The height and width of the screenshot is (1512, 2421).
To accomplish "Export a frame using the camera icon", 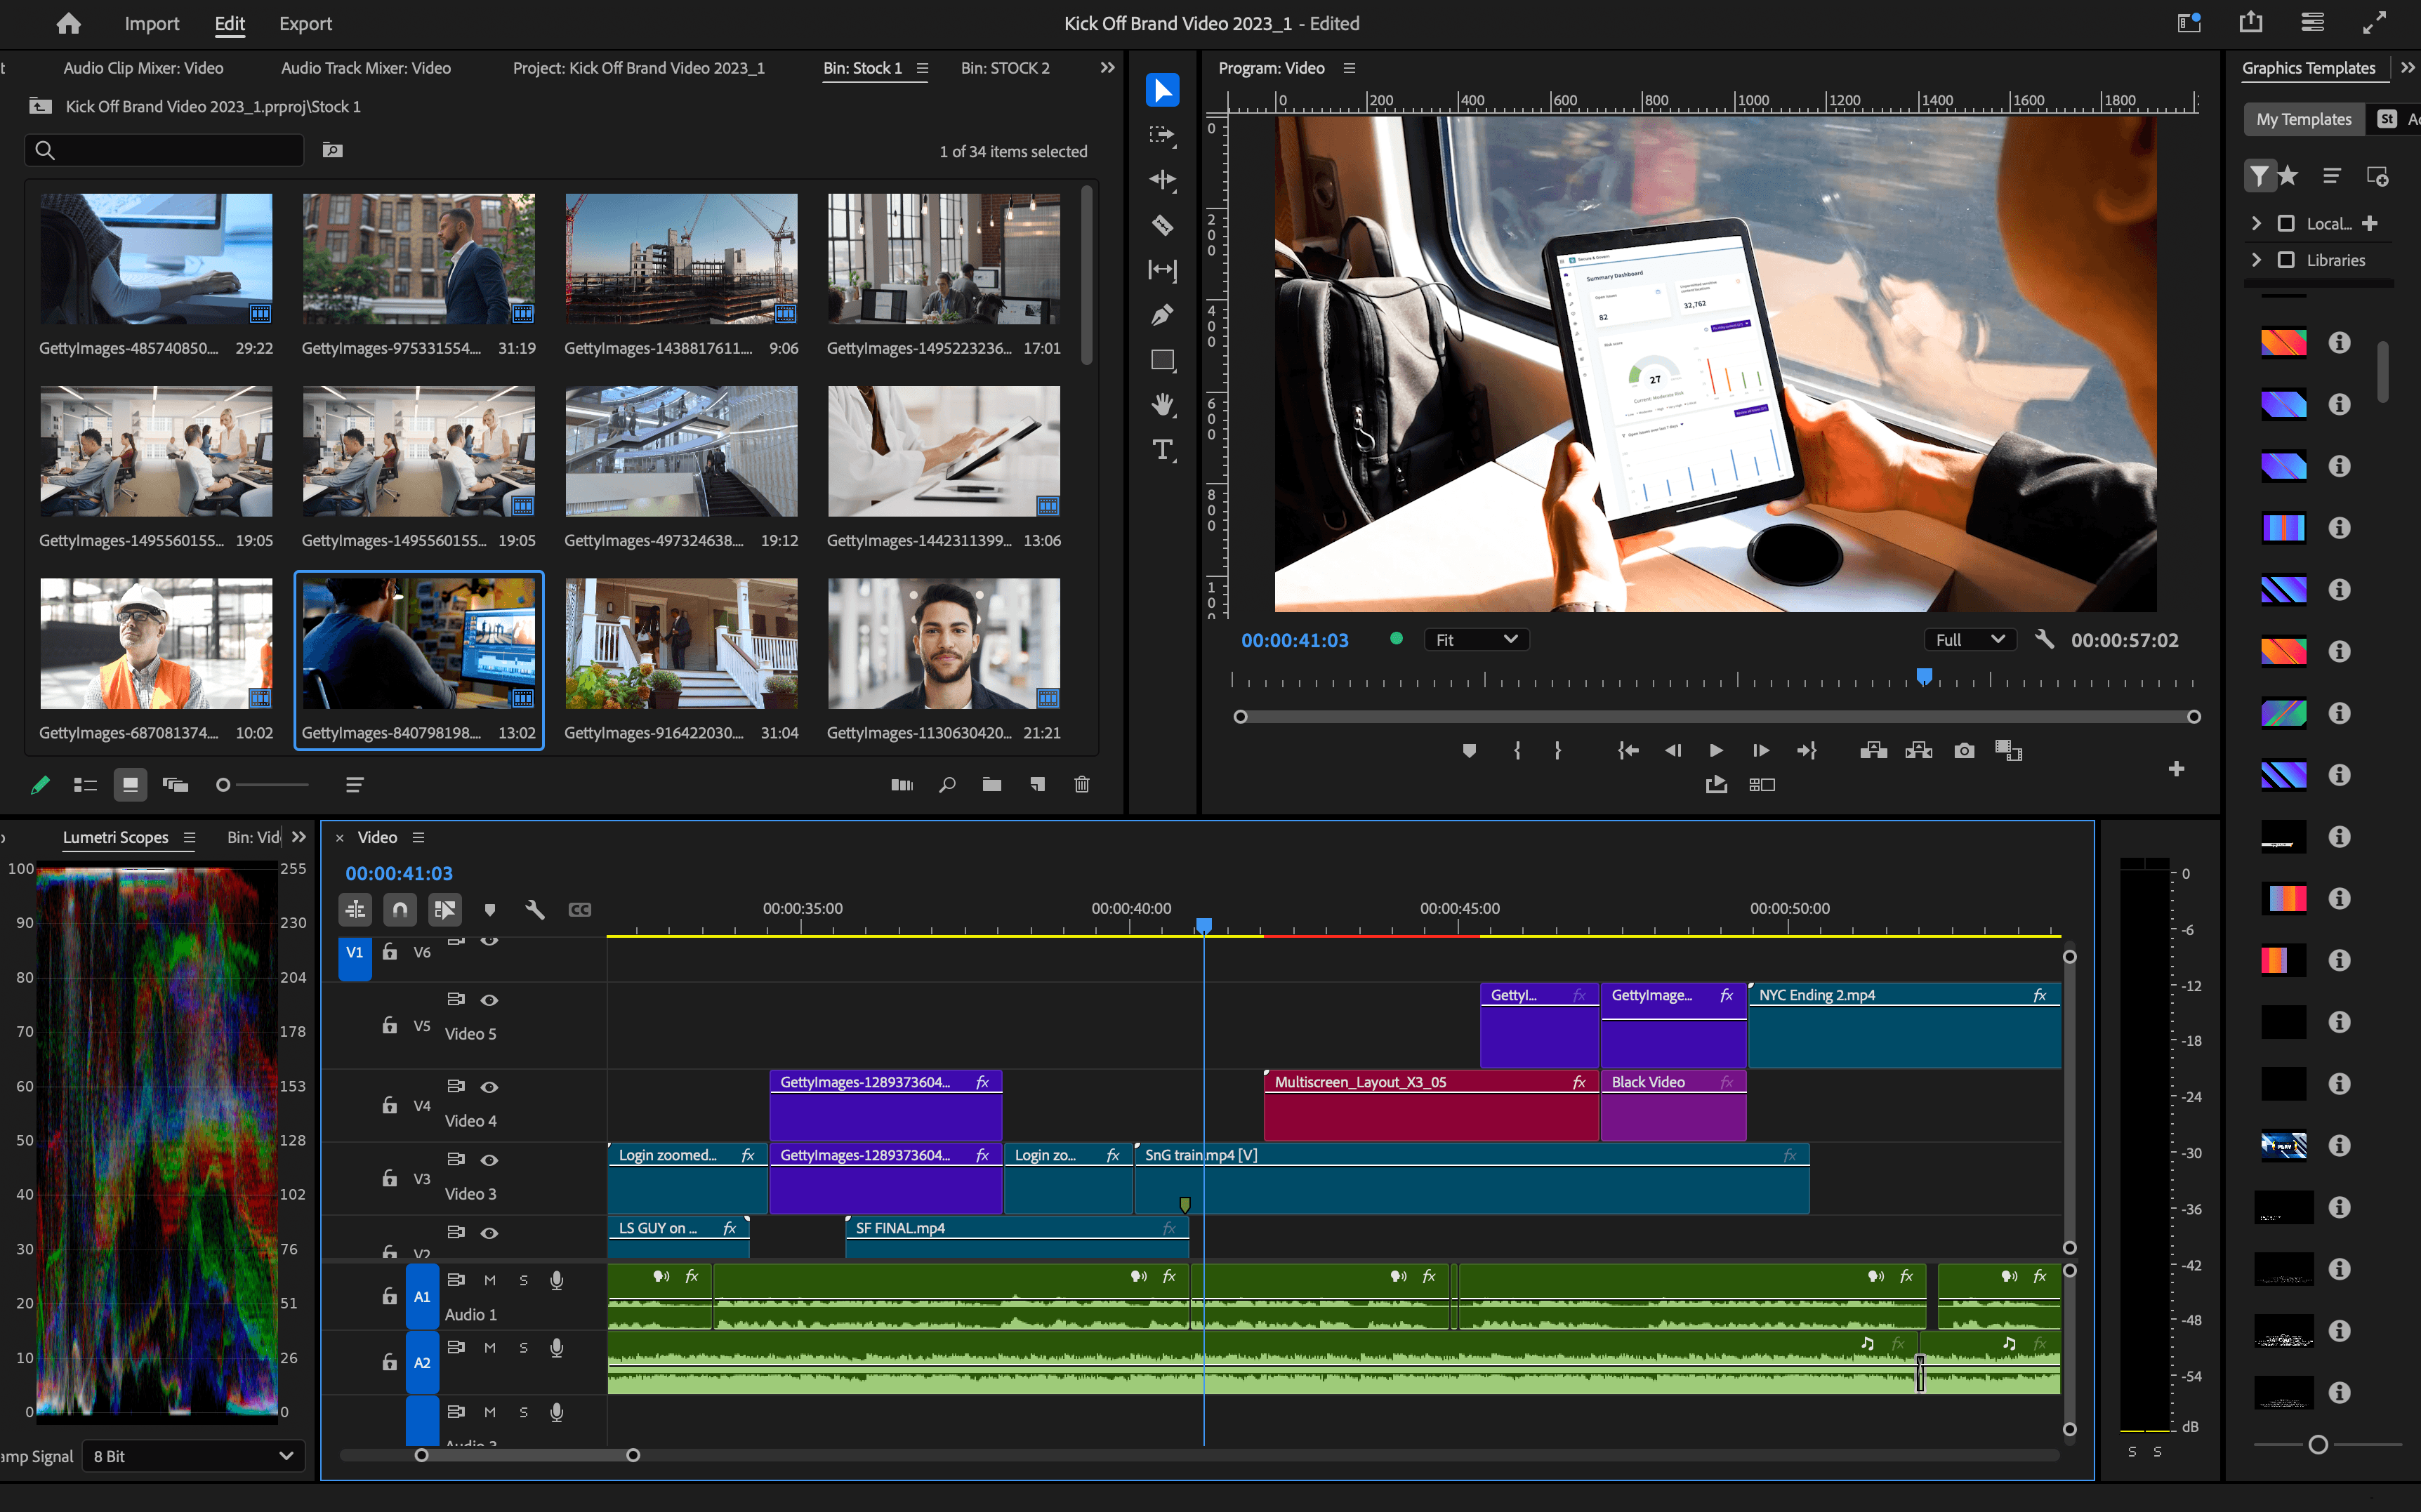I will pos(1964,750).
